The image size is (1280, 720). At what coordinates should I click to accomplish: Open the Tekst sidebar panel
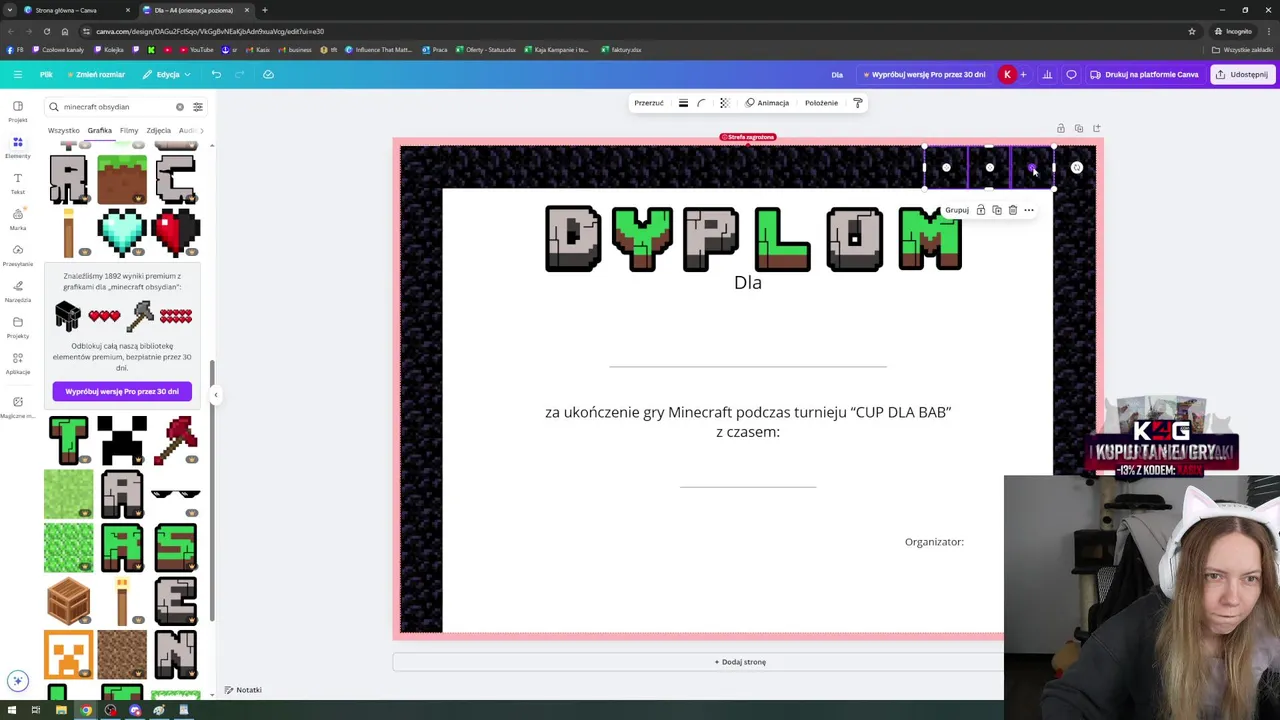click(17, 183)
